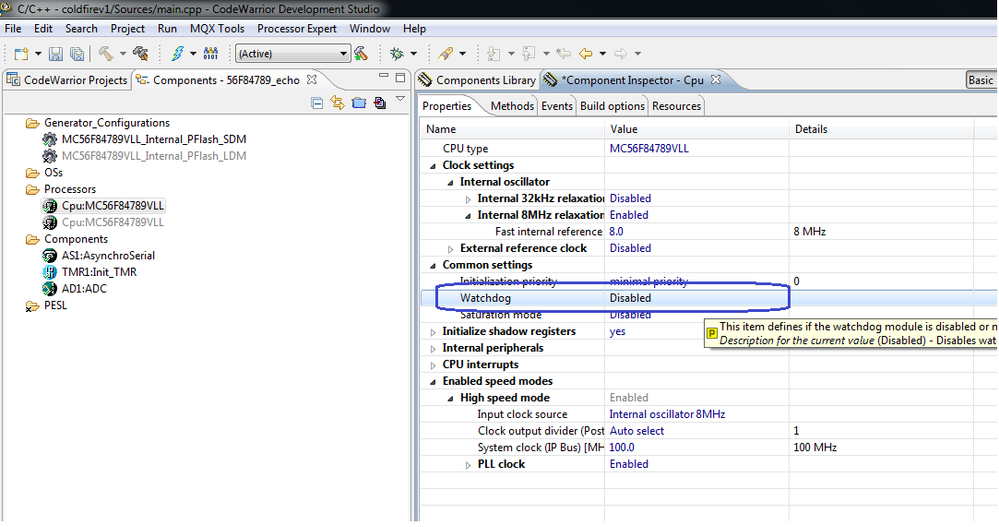
Task: Save the current file with the floppy icon
Action: coord(56,54)
